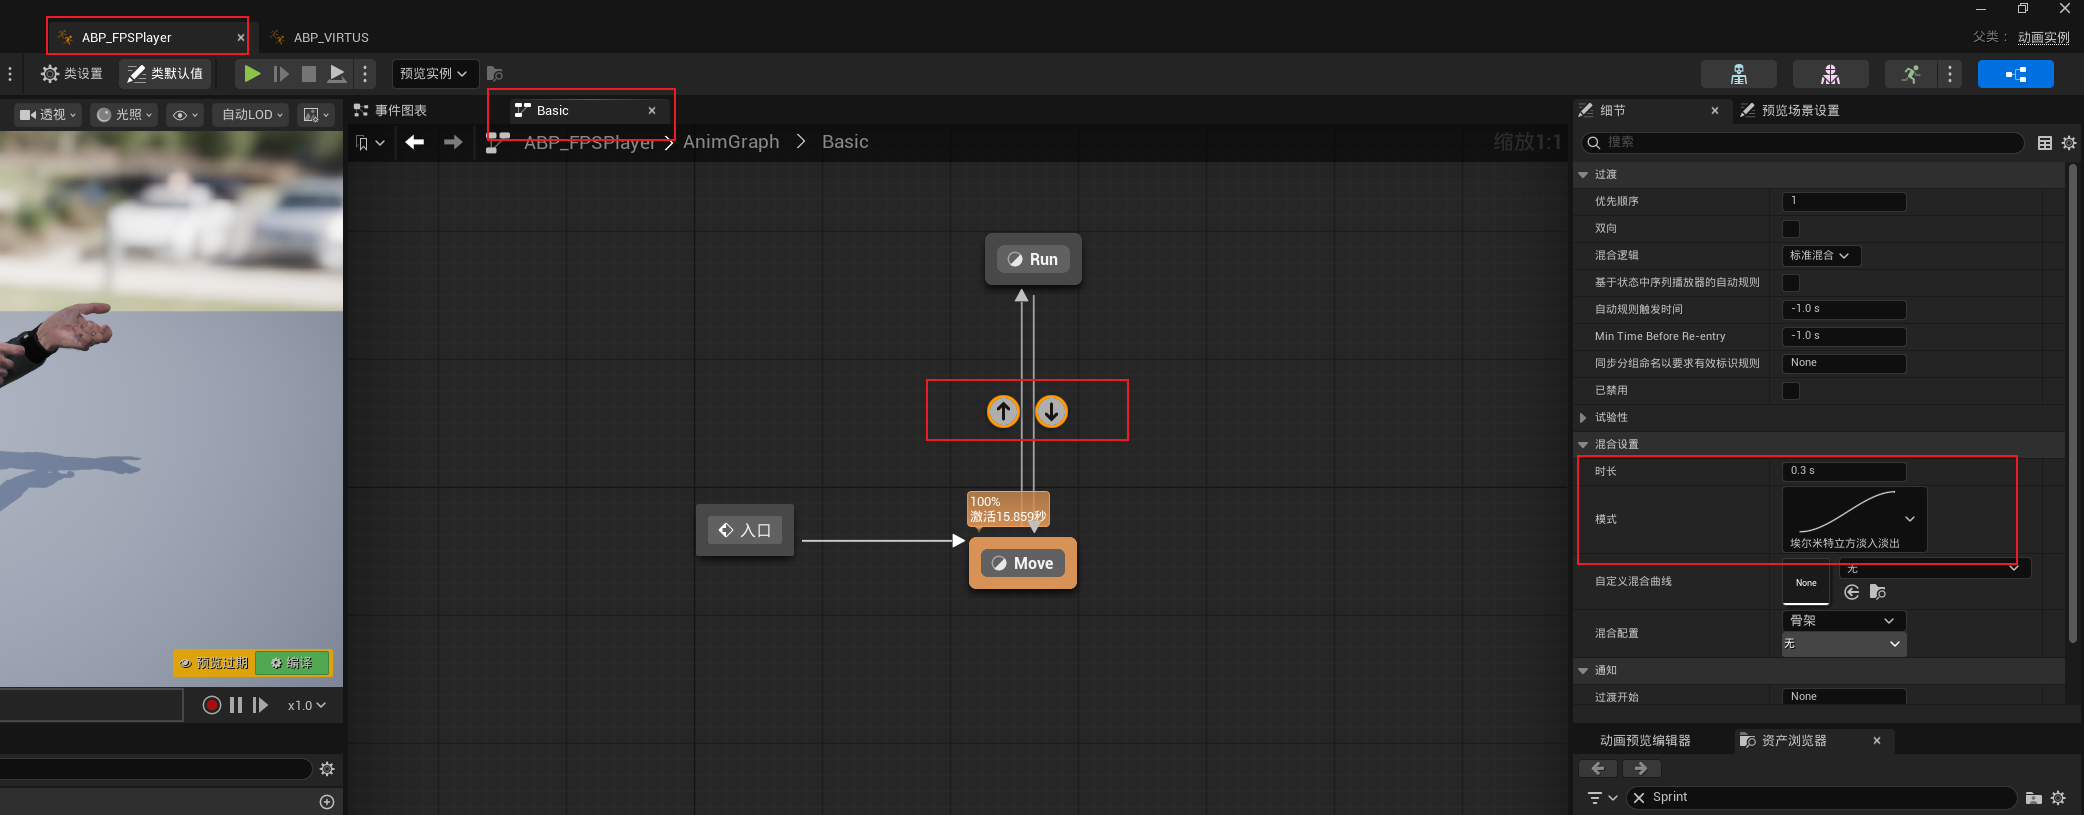
Task: Collapse the 混合设置 section
Action: [1583, 445]
